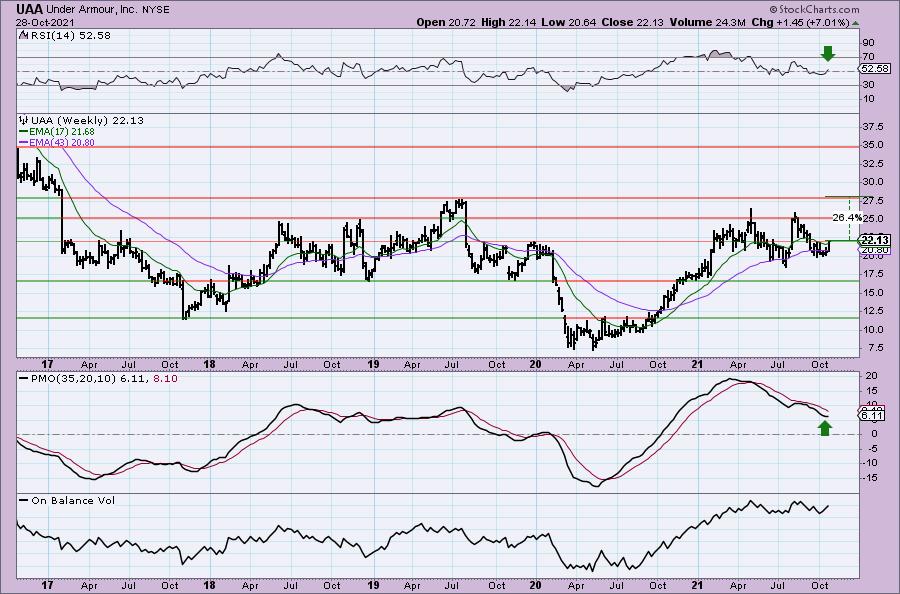The width and height of the screenshot is (900, 594).
Task: Click the 17.5 price axis label
Action: click(x=872, y=274)
